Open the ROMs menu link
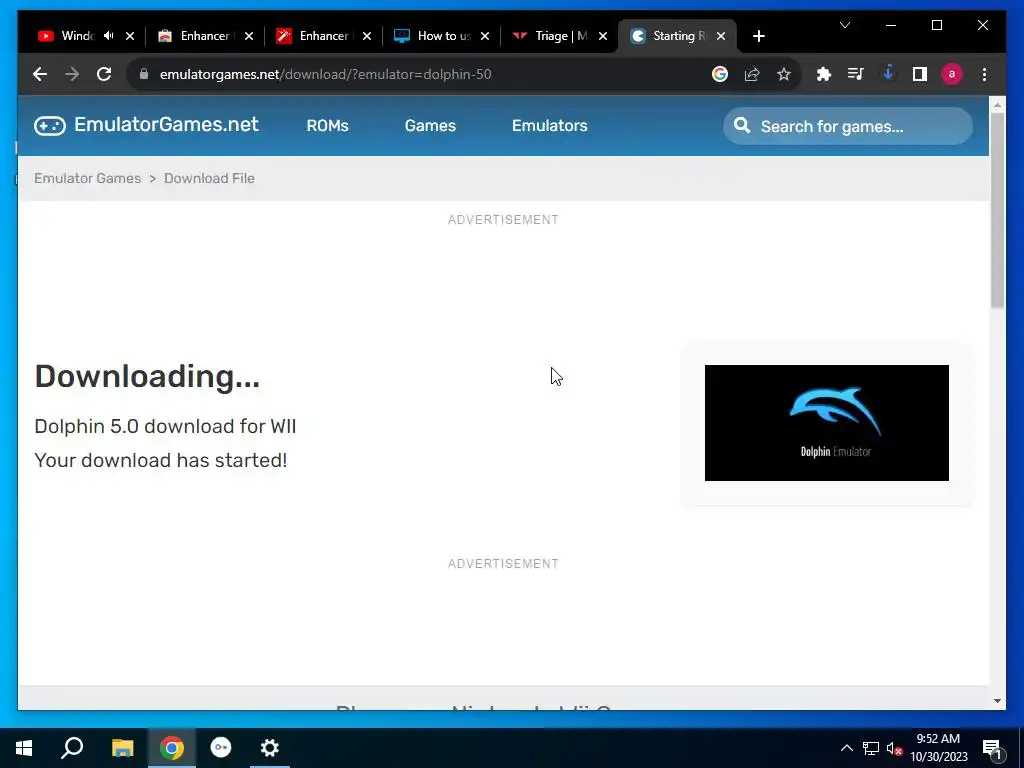The height and width of the screenshot is (768, 1024). [x=327, y=125]
